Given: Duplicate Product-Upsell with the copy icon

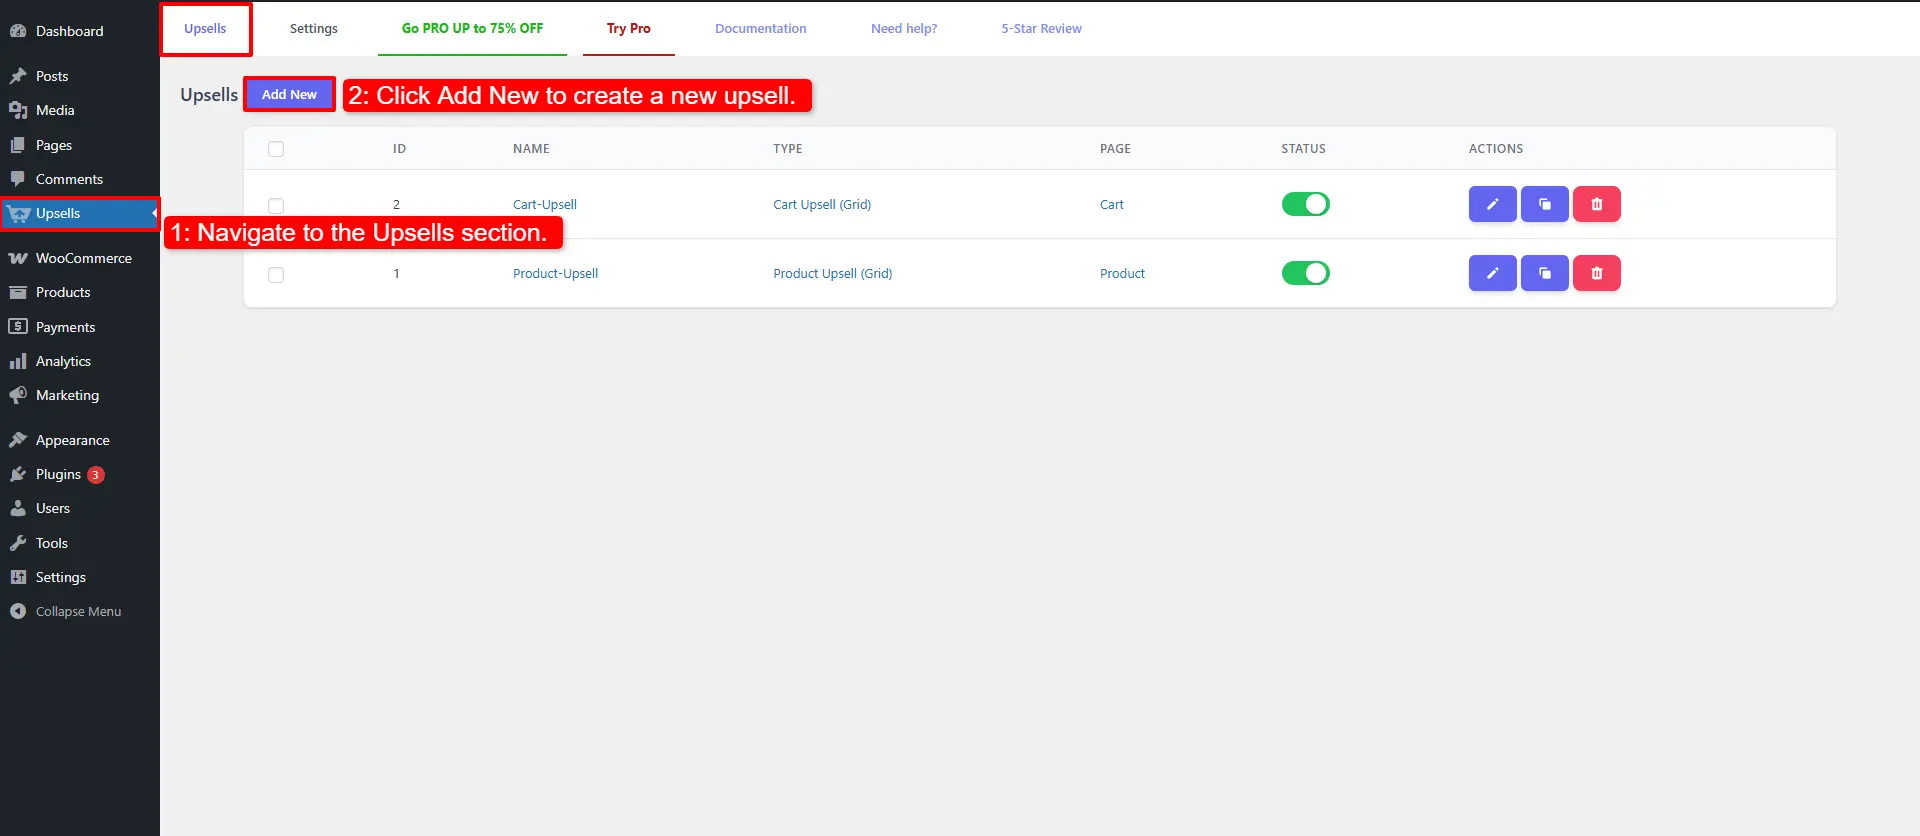Looking at the screenshot, I should point(1544,273).
